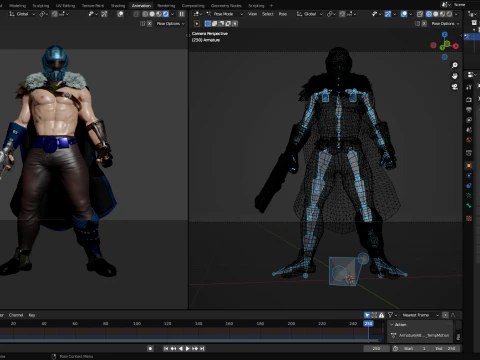Open left viewport Pose Options dropdown

pyautogui.click(x=170, y=24)
